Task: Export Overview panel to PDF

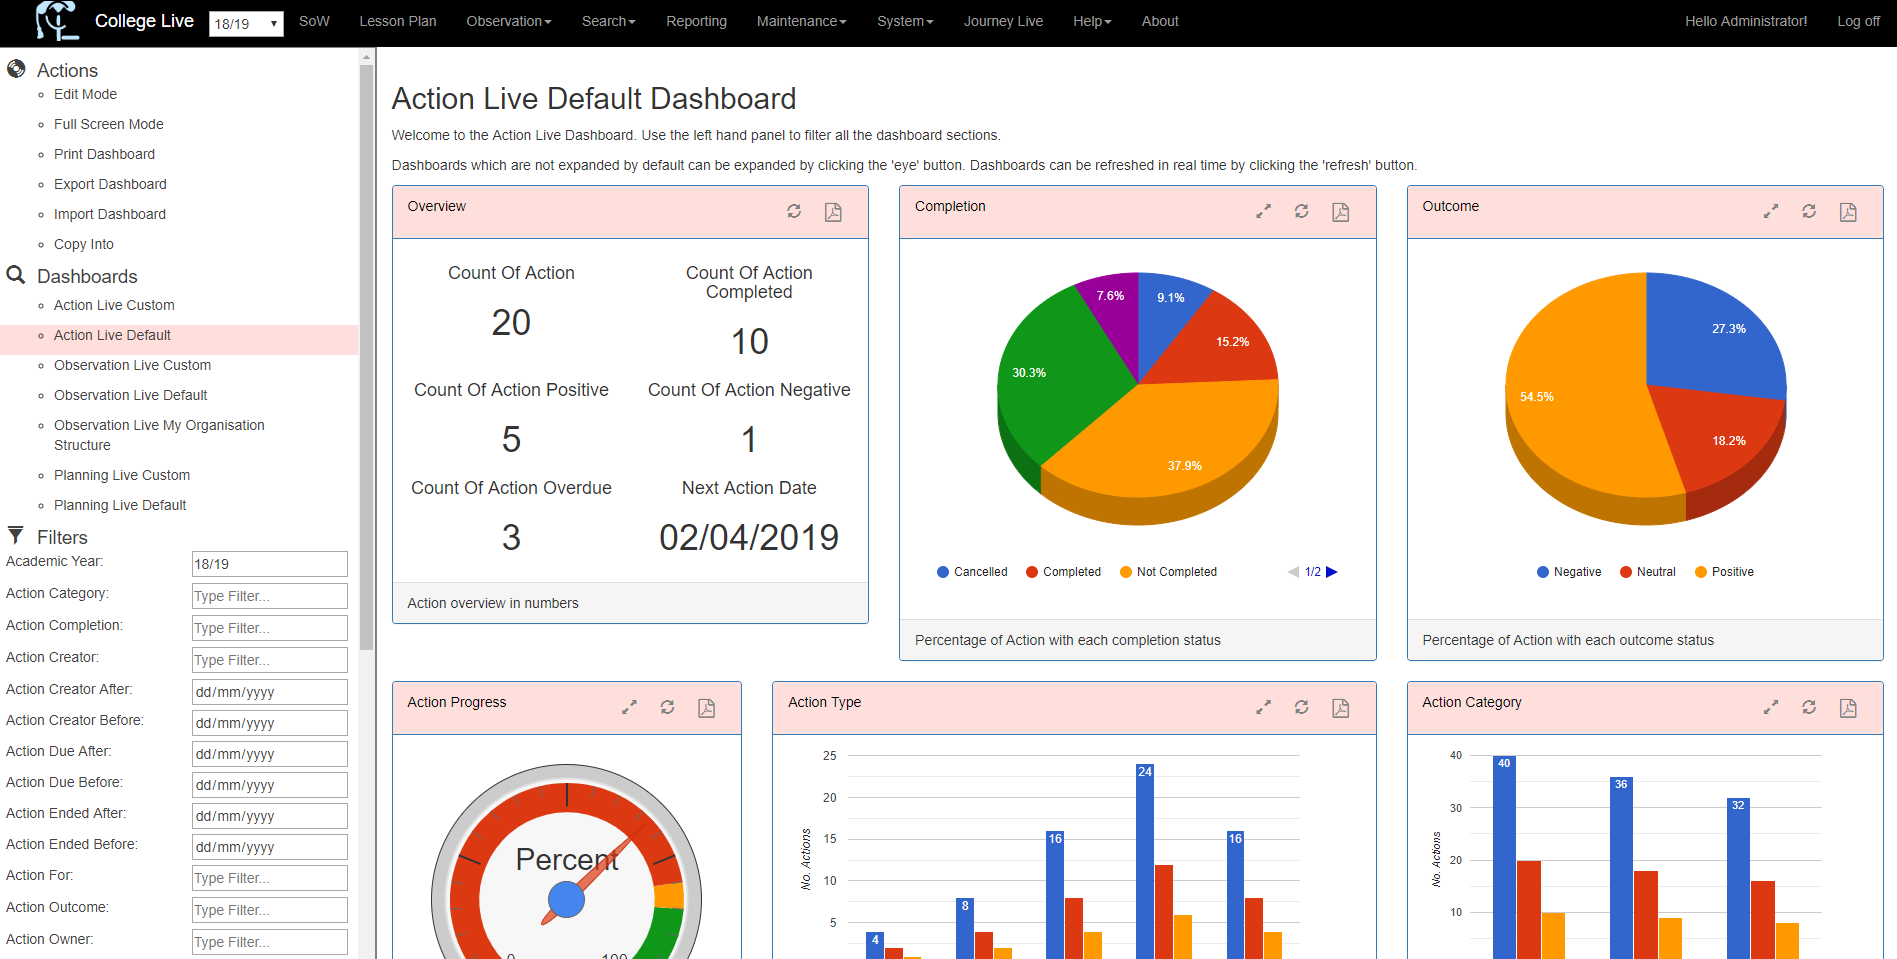Action: [x=833, y=212]
